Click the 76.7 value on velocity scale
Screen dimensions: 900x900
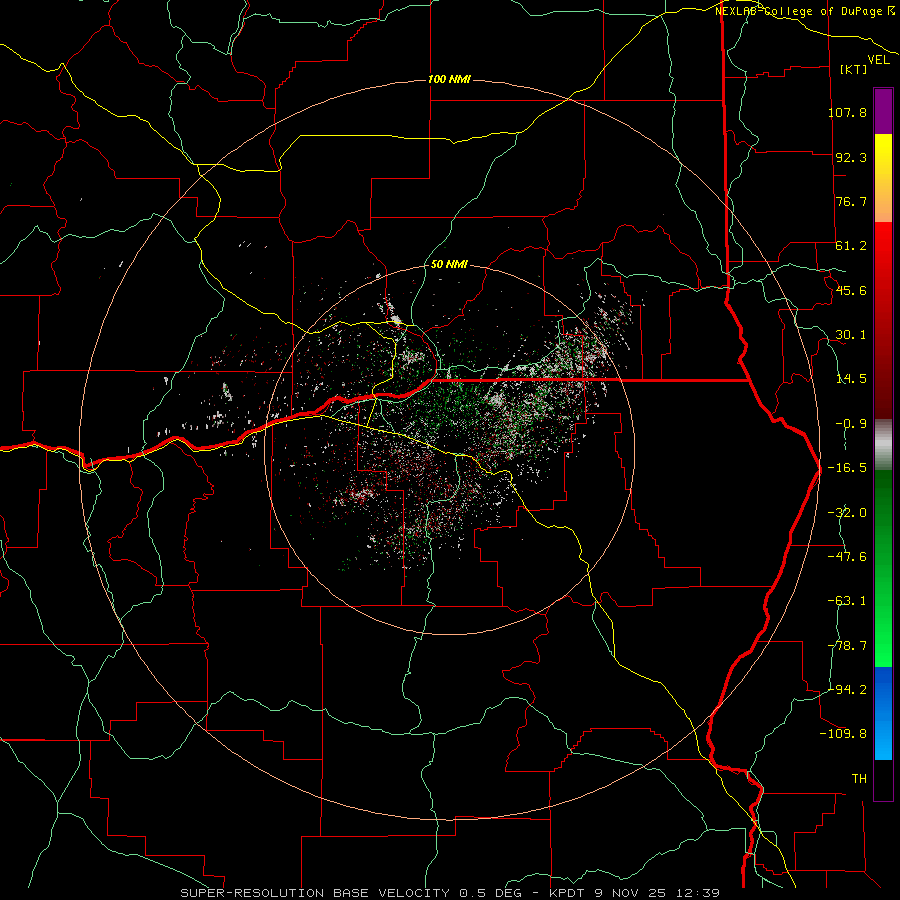coord(851,201)
